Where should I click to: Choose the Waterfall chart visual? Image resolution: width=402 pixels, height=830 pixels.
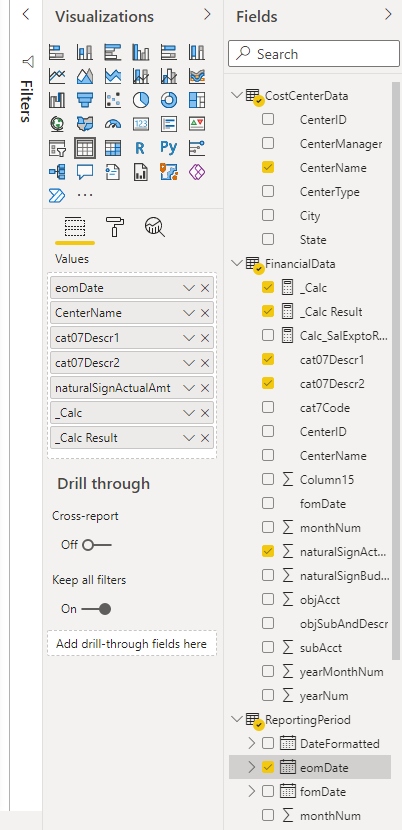(x=57, y=100)
